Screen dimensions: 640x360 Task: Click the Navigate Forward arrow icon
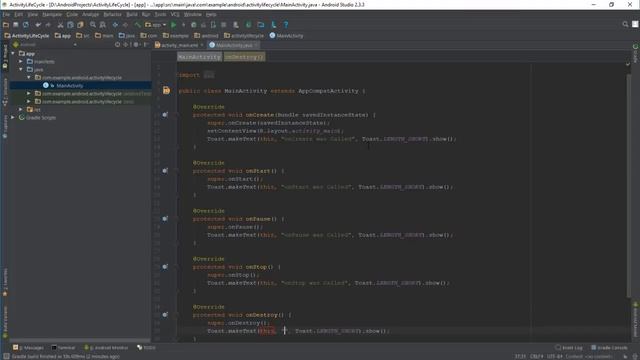[125, 25]
